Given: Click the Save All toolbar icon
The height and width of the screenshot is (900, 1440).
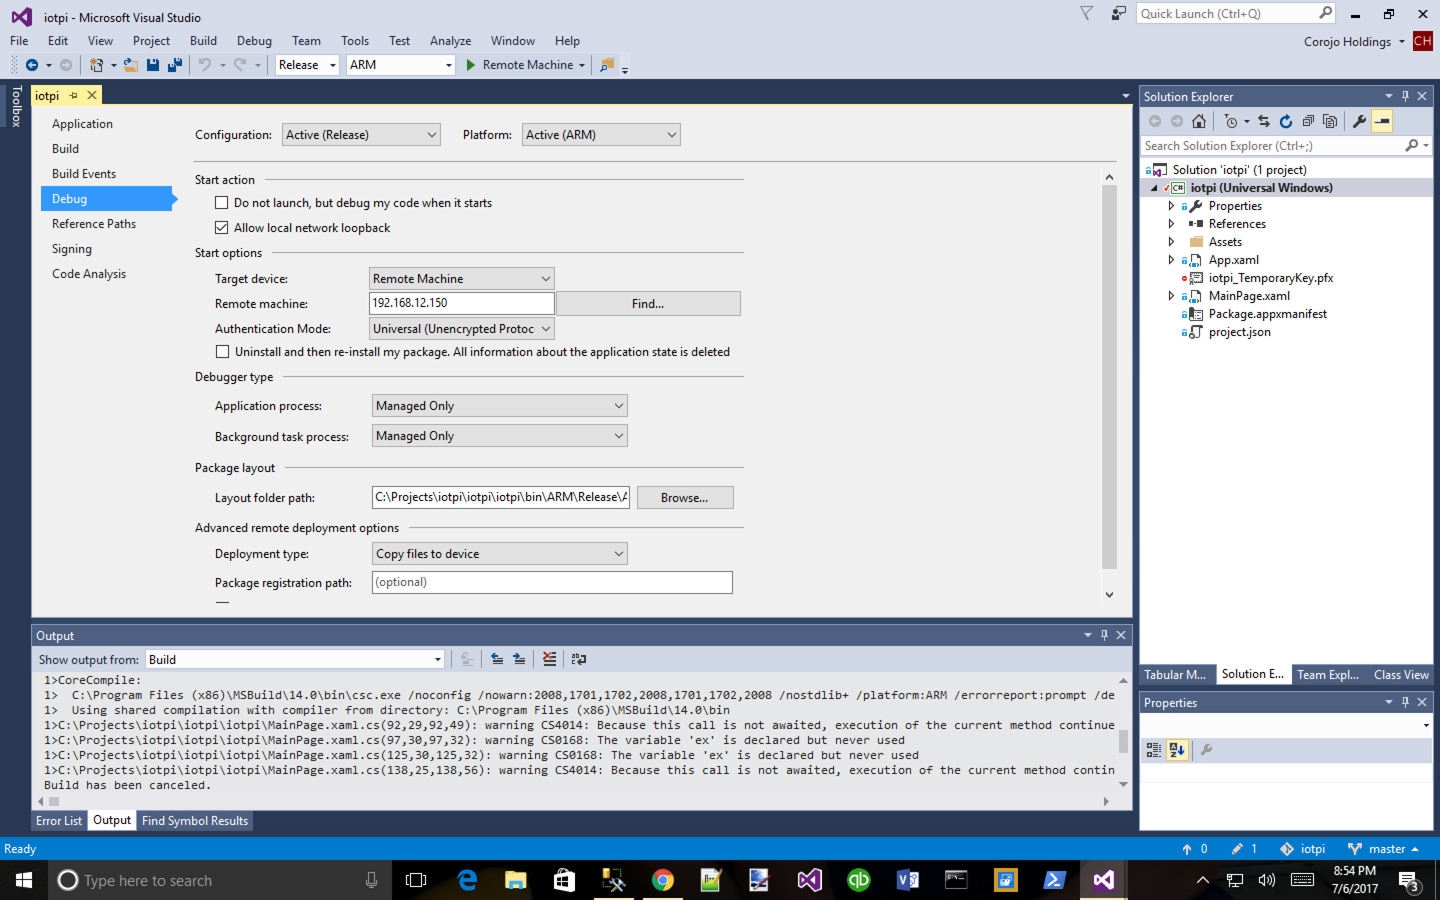Looking at the screenshot, I should pyautogui.click(x=174, y=65).
